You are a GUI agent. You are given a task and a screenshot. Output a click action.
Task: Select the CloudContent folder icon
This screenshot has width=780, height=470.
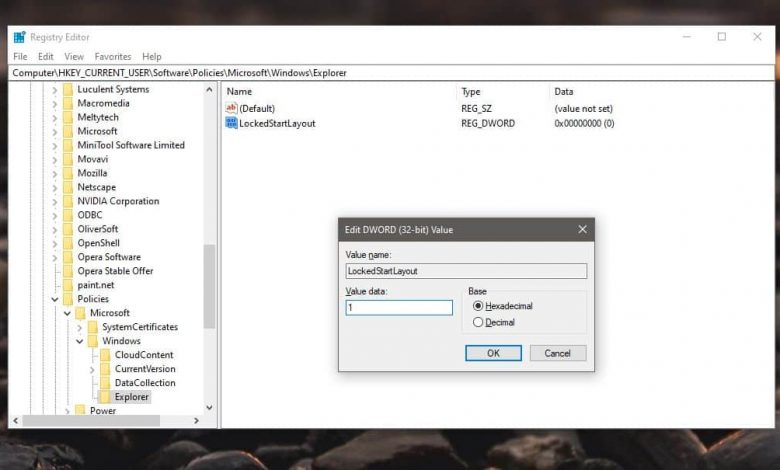[105, 355]
